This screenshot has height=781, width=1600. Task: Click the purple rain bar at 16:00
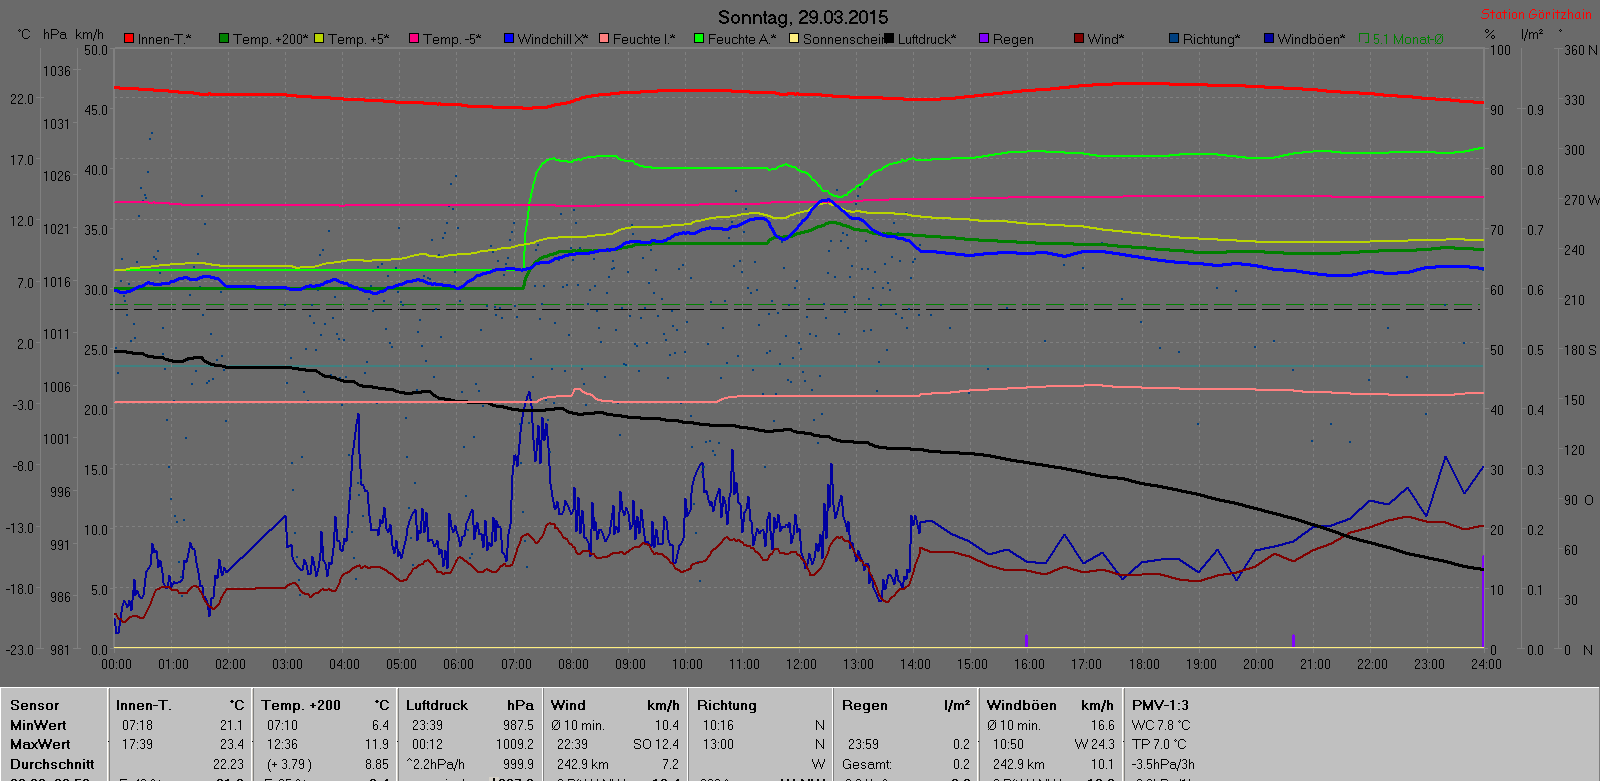pyautogui.click(x=1026, y=640)
